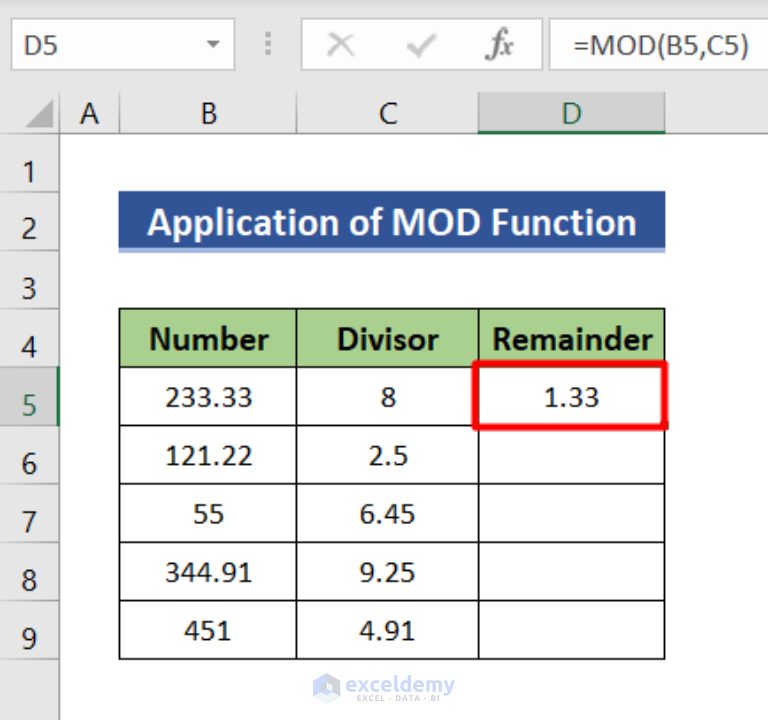Select empty Remainder cell in row 9
The image size is (768, 720).
point(572,630)
